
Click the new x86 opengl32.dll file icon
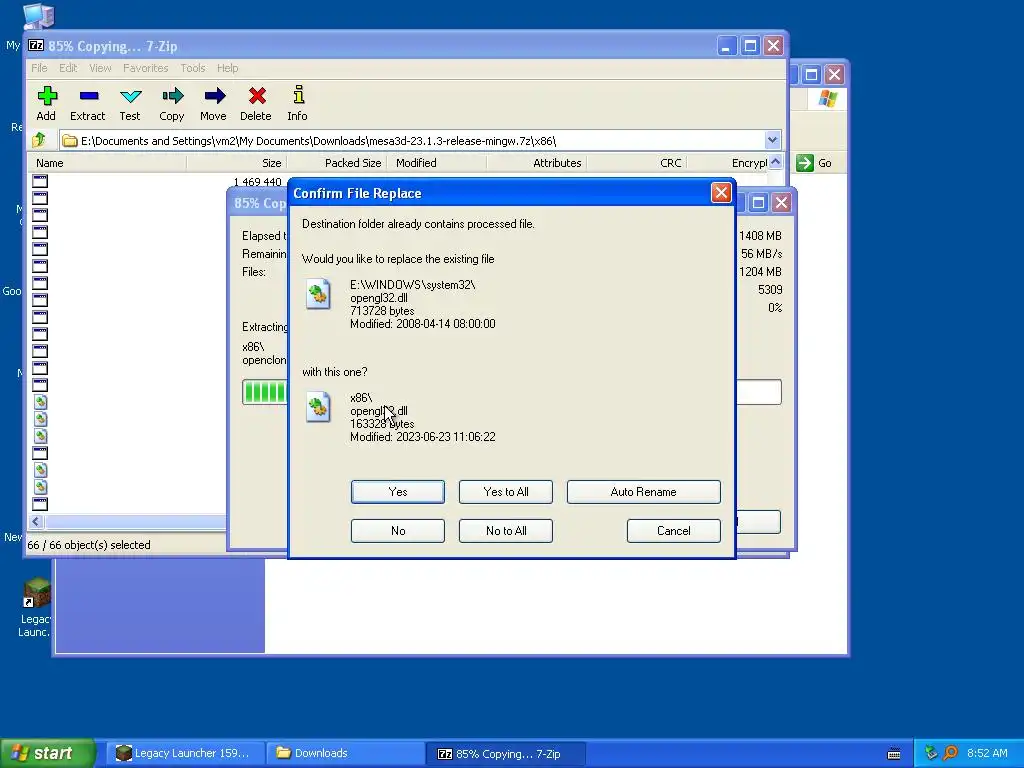(x=318, y=407)
